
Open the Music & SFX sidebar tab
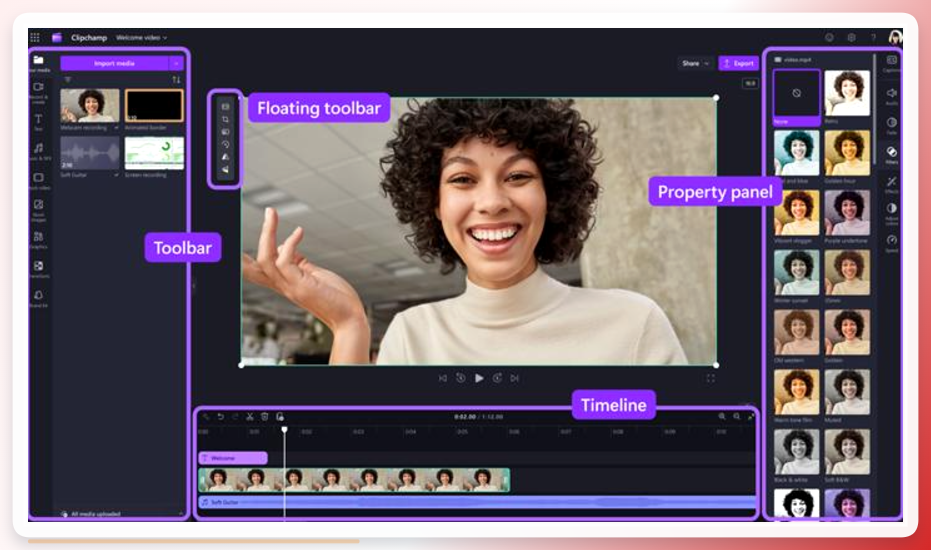[x=39, y=151]
